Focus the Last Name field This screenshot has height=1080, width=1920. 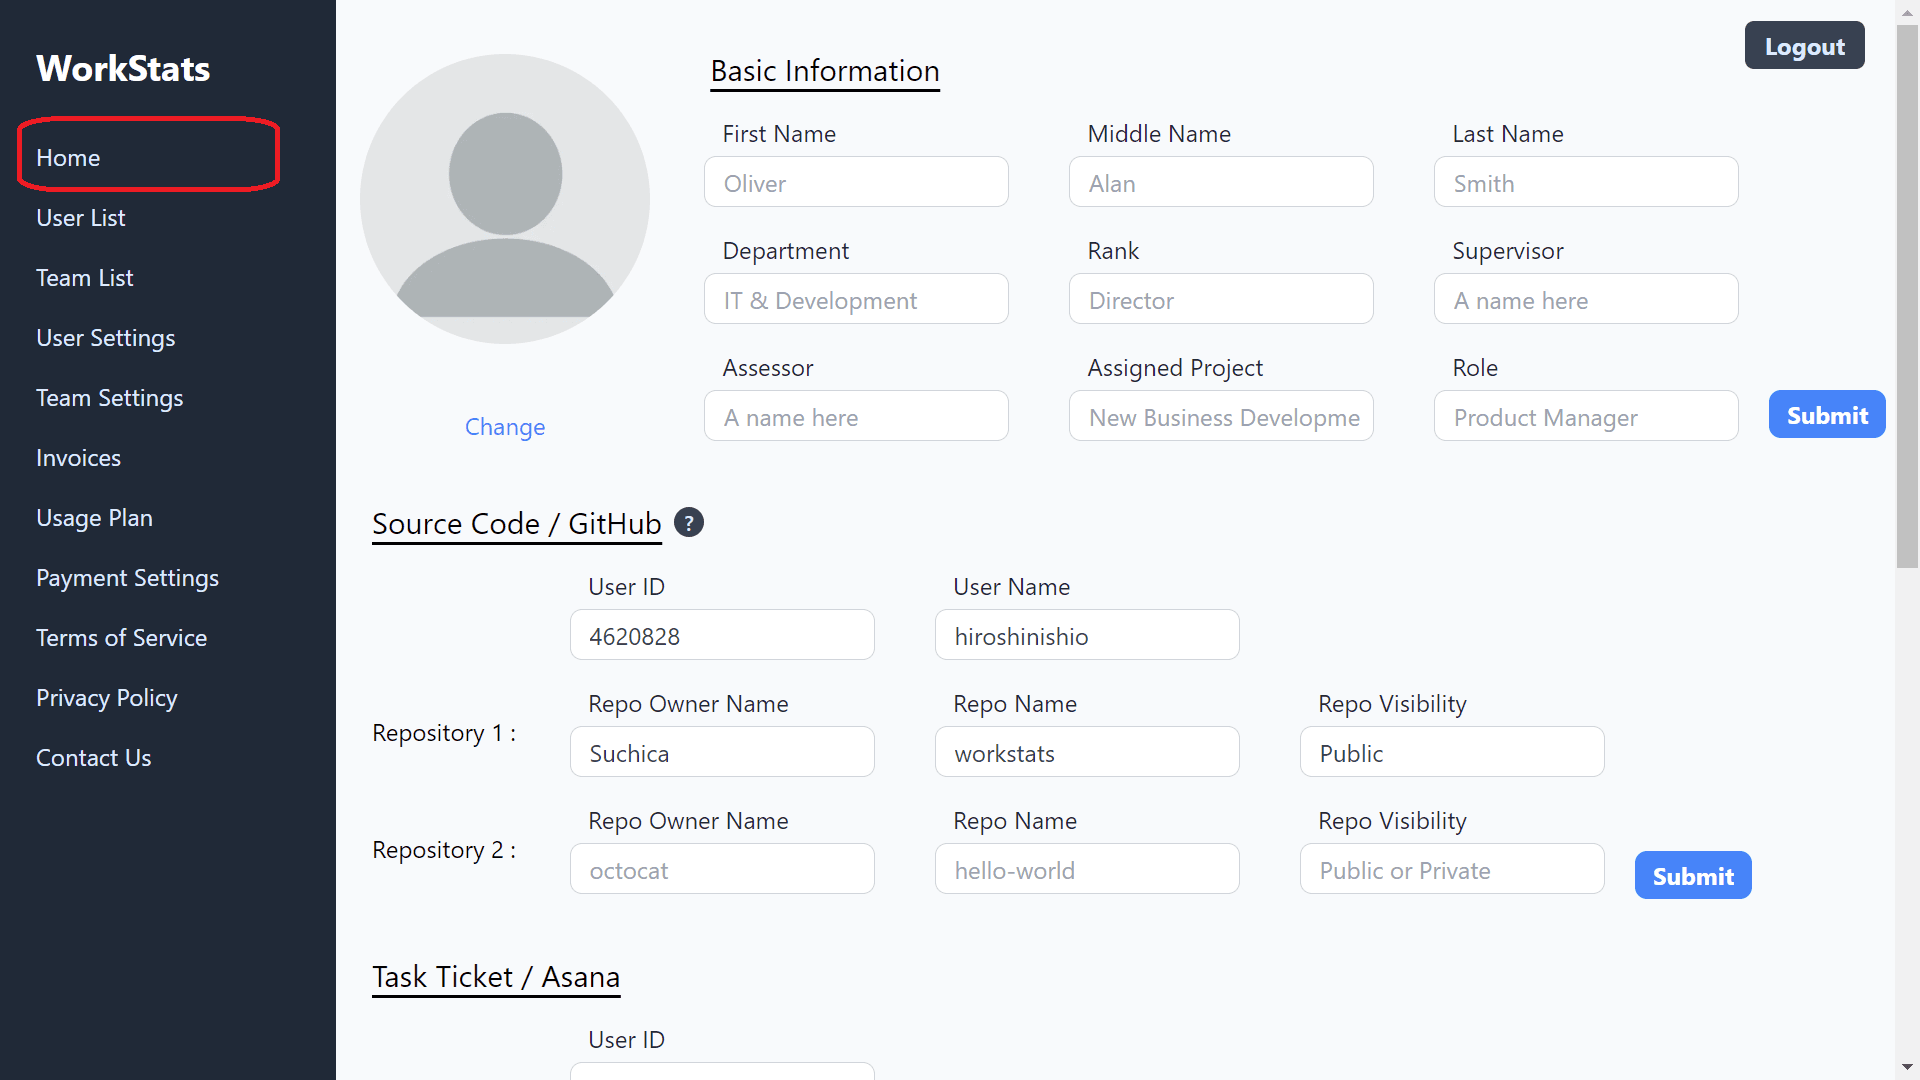(x=1586, y=182)
